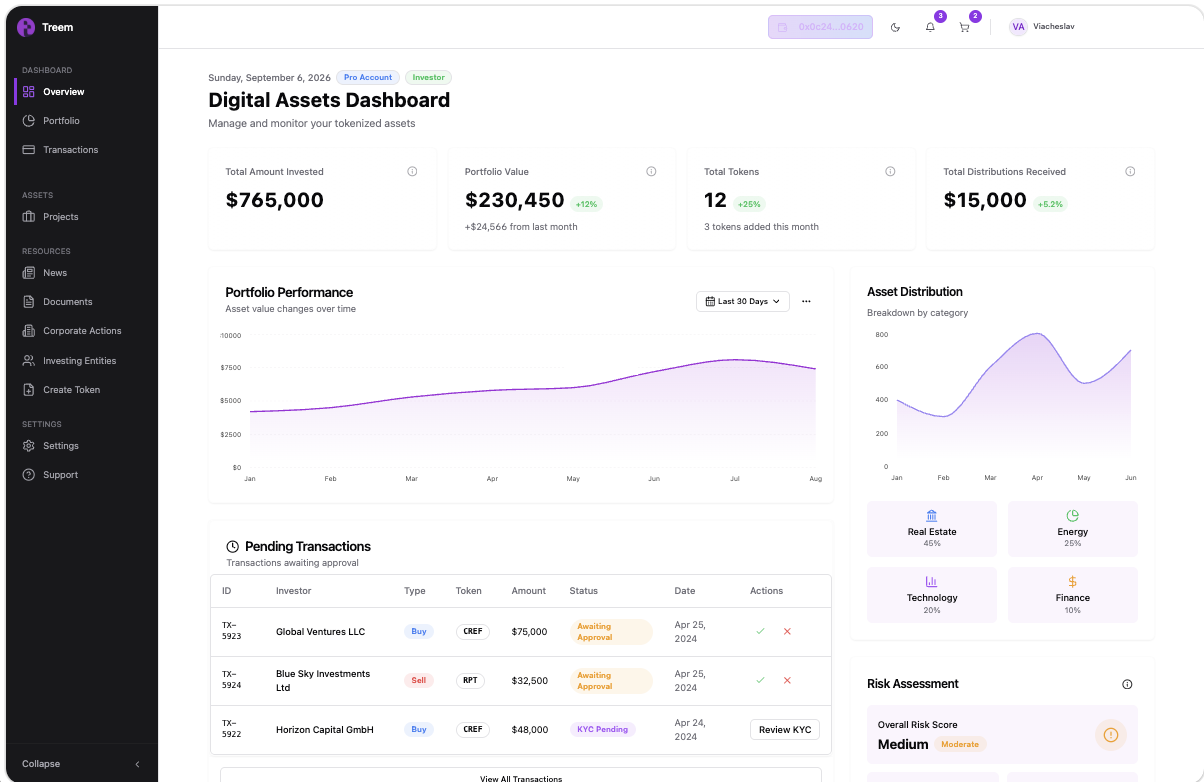Image resolution: width=1204 pixels, height=782 pixels.
Task: Collapse the sidebar with the chevron
Action: pos(137,764)
